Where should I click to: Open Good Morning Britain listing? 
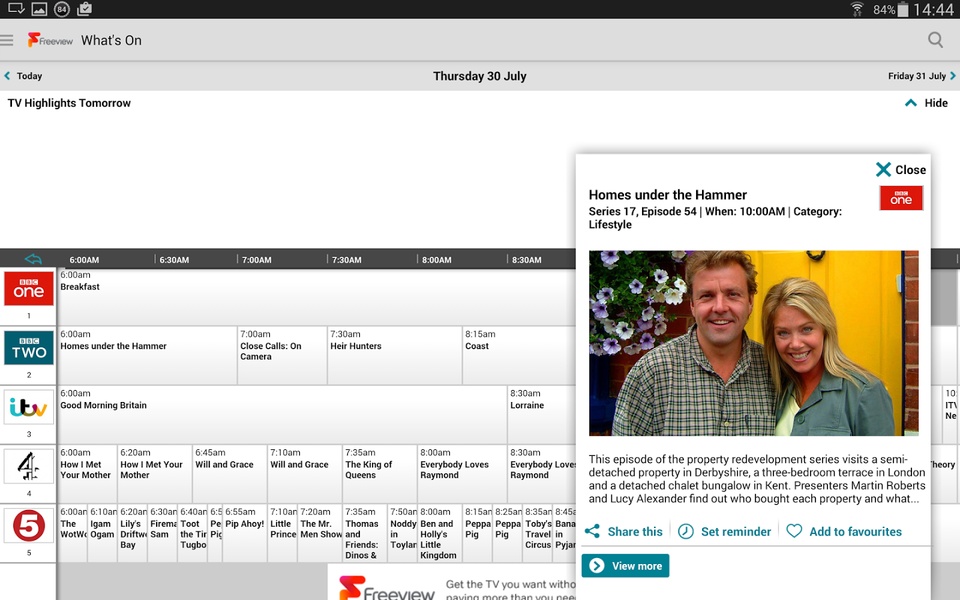282,415
